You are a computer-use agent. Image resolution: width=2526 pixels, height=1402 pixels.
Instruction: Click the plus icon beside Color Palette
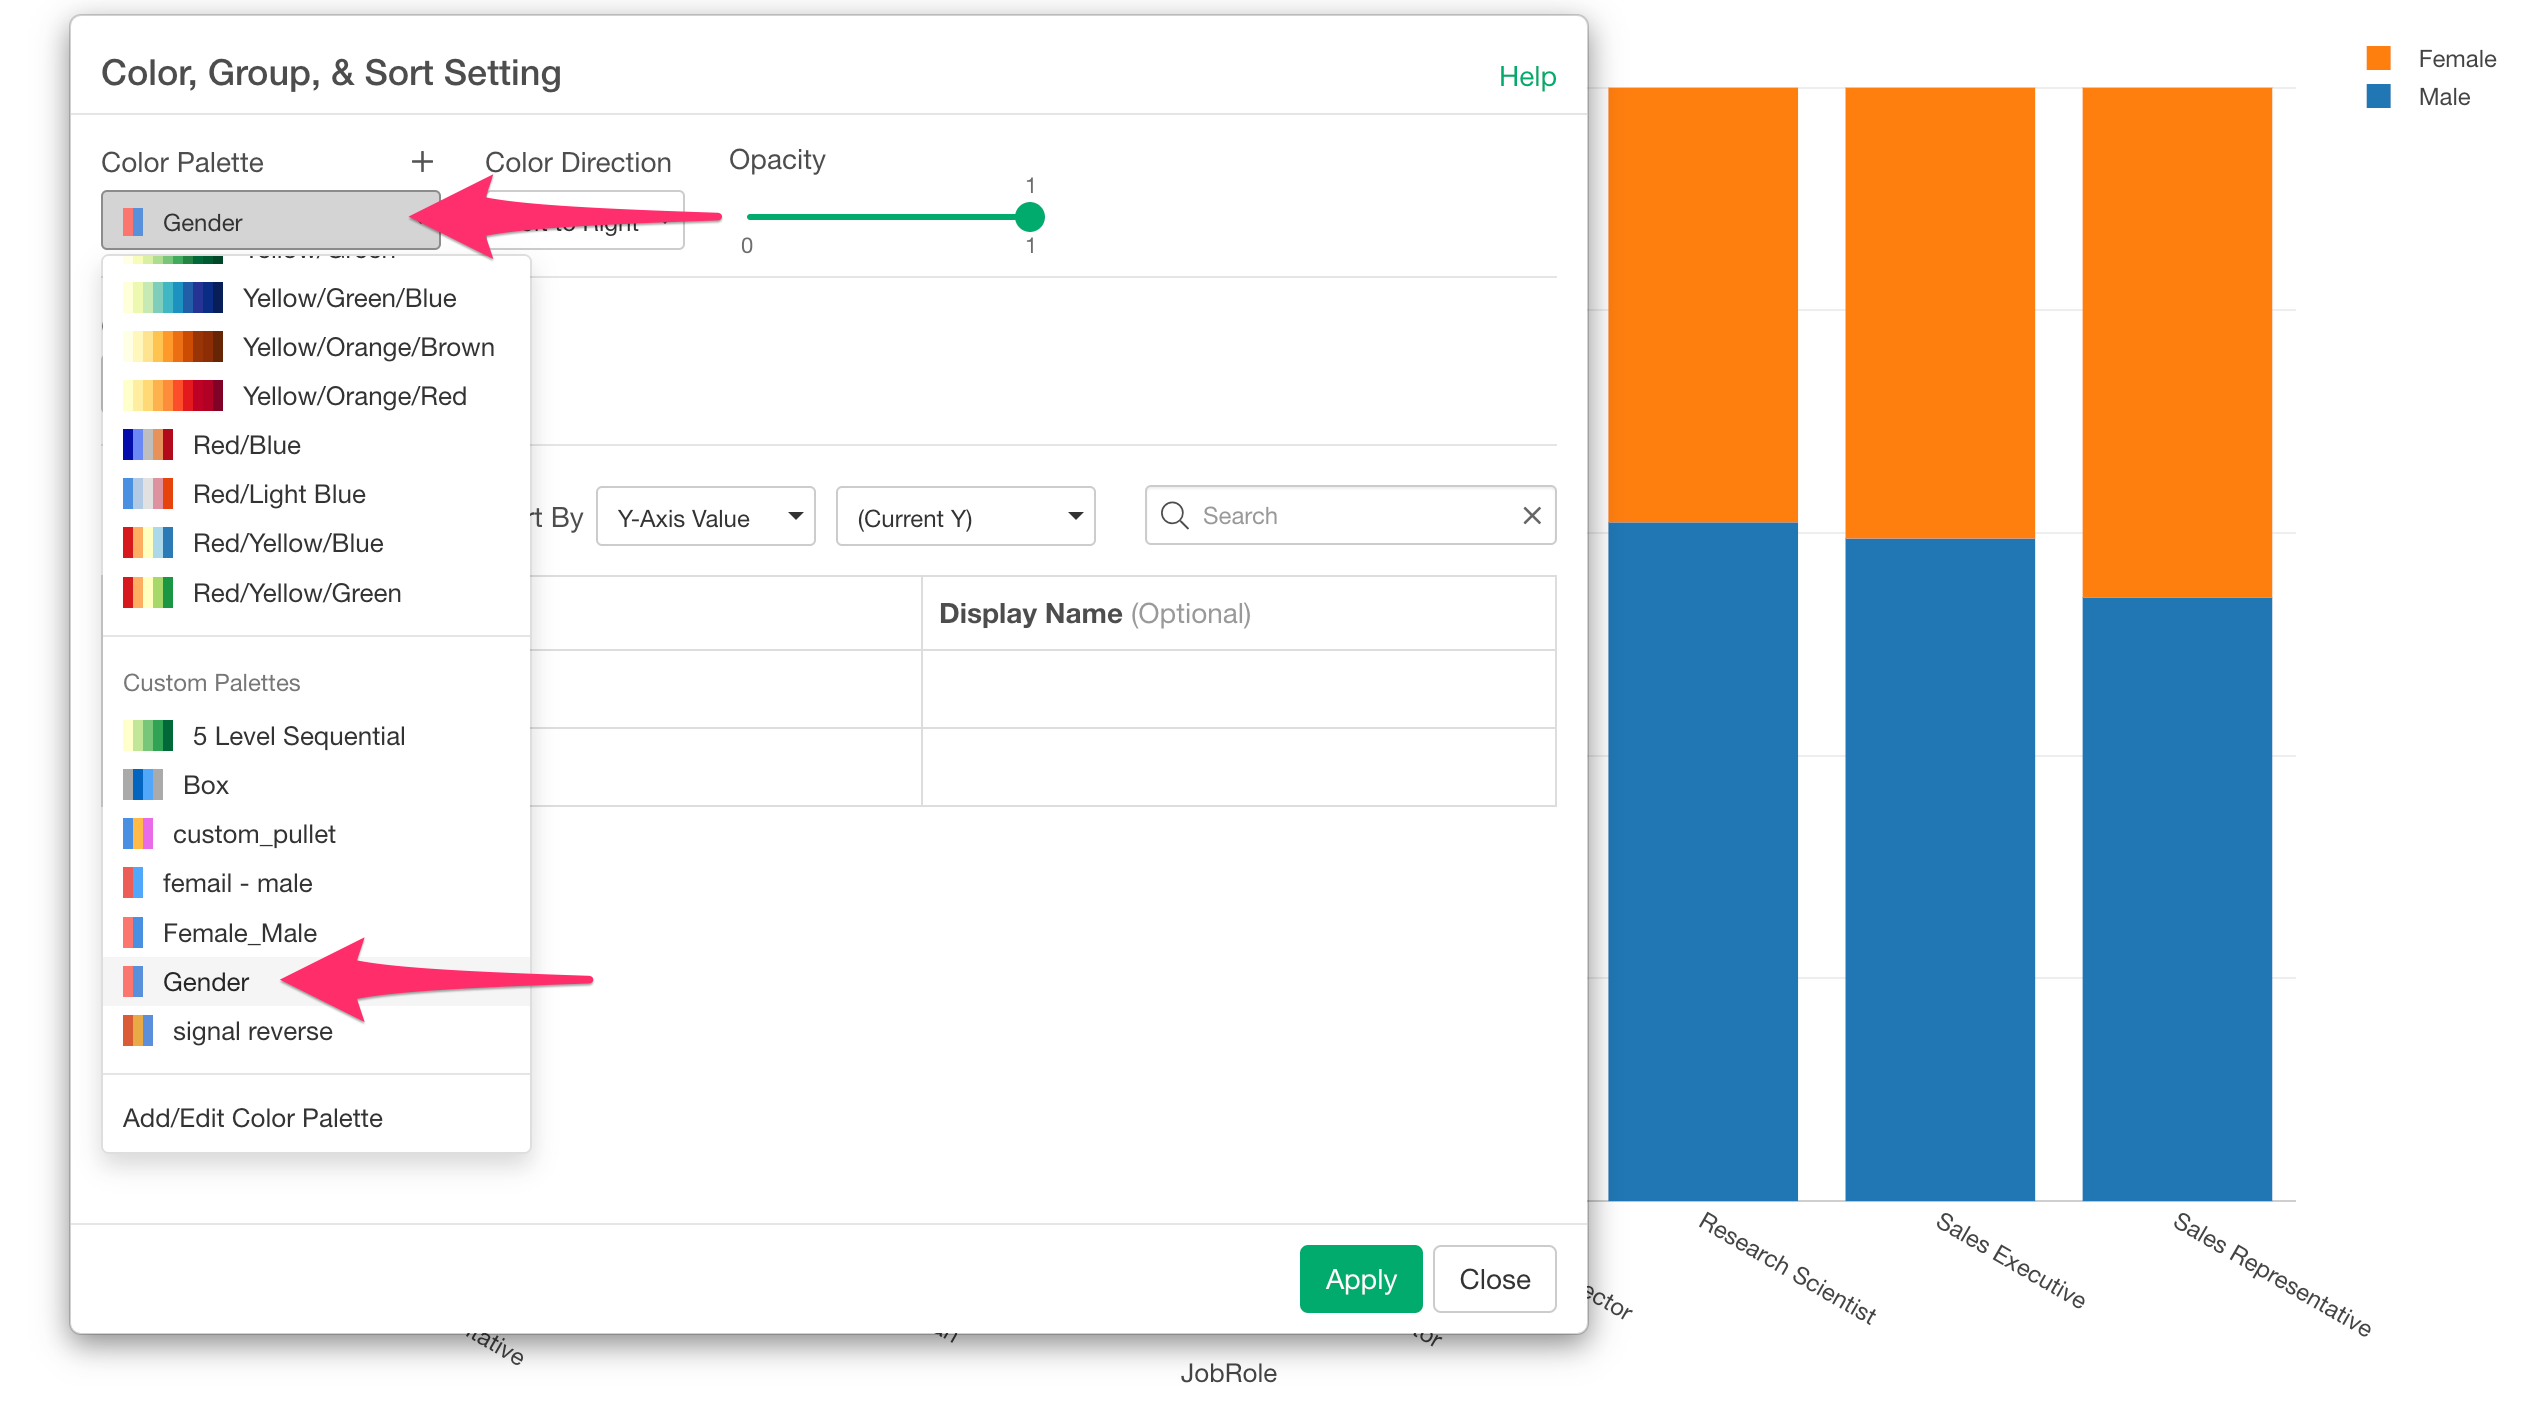[422, 161]
